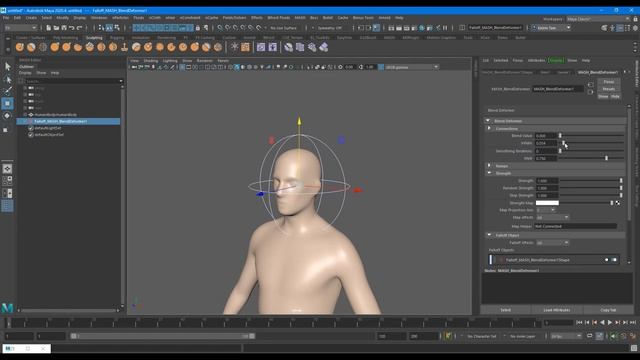Select the arrow Select tool in the toolbox
Screen dimensions: 640x360
click(x=8, y=67)
